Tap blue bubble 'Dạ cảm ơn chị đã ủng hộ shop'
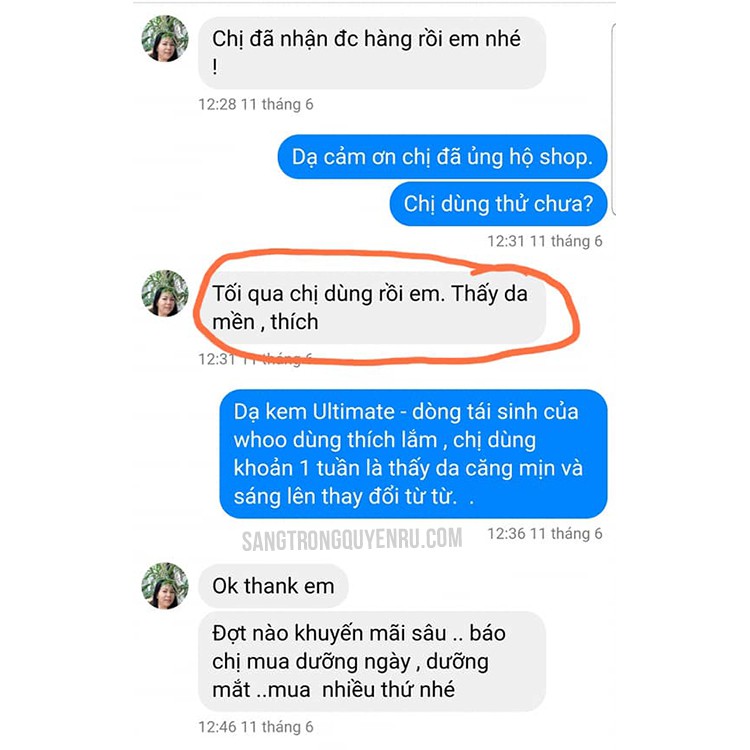Screen dimensions: 750x750 (x=442, y=157)
